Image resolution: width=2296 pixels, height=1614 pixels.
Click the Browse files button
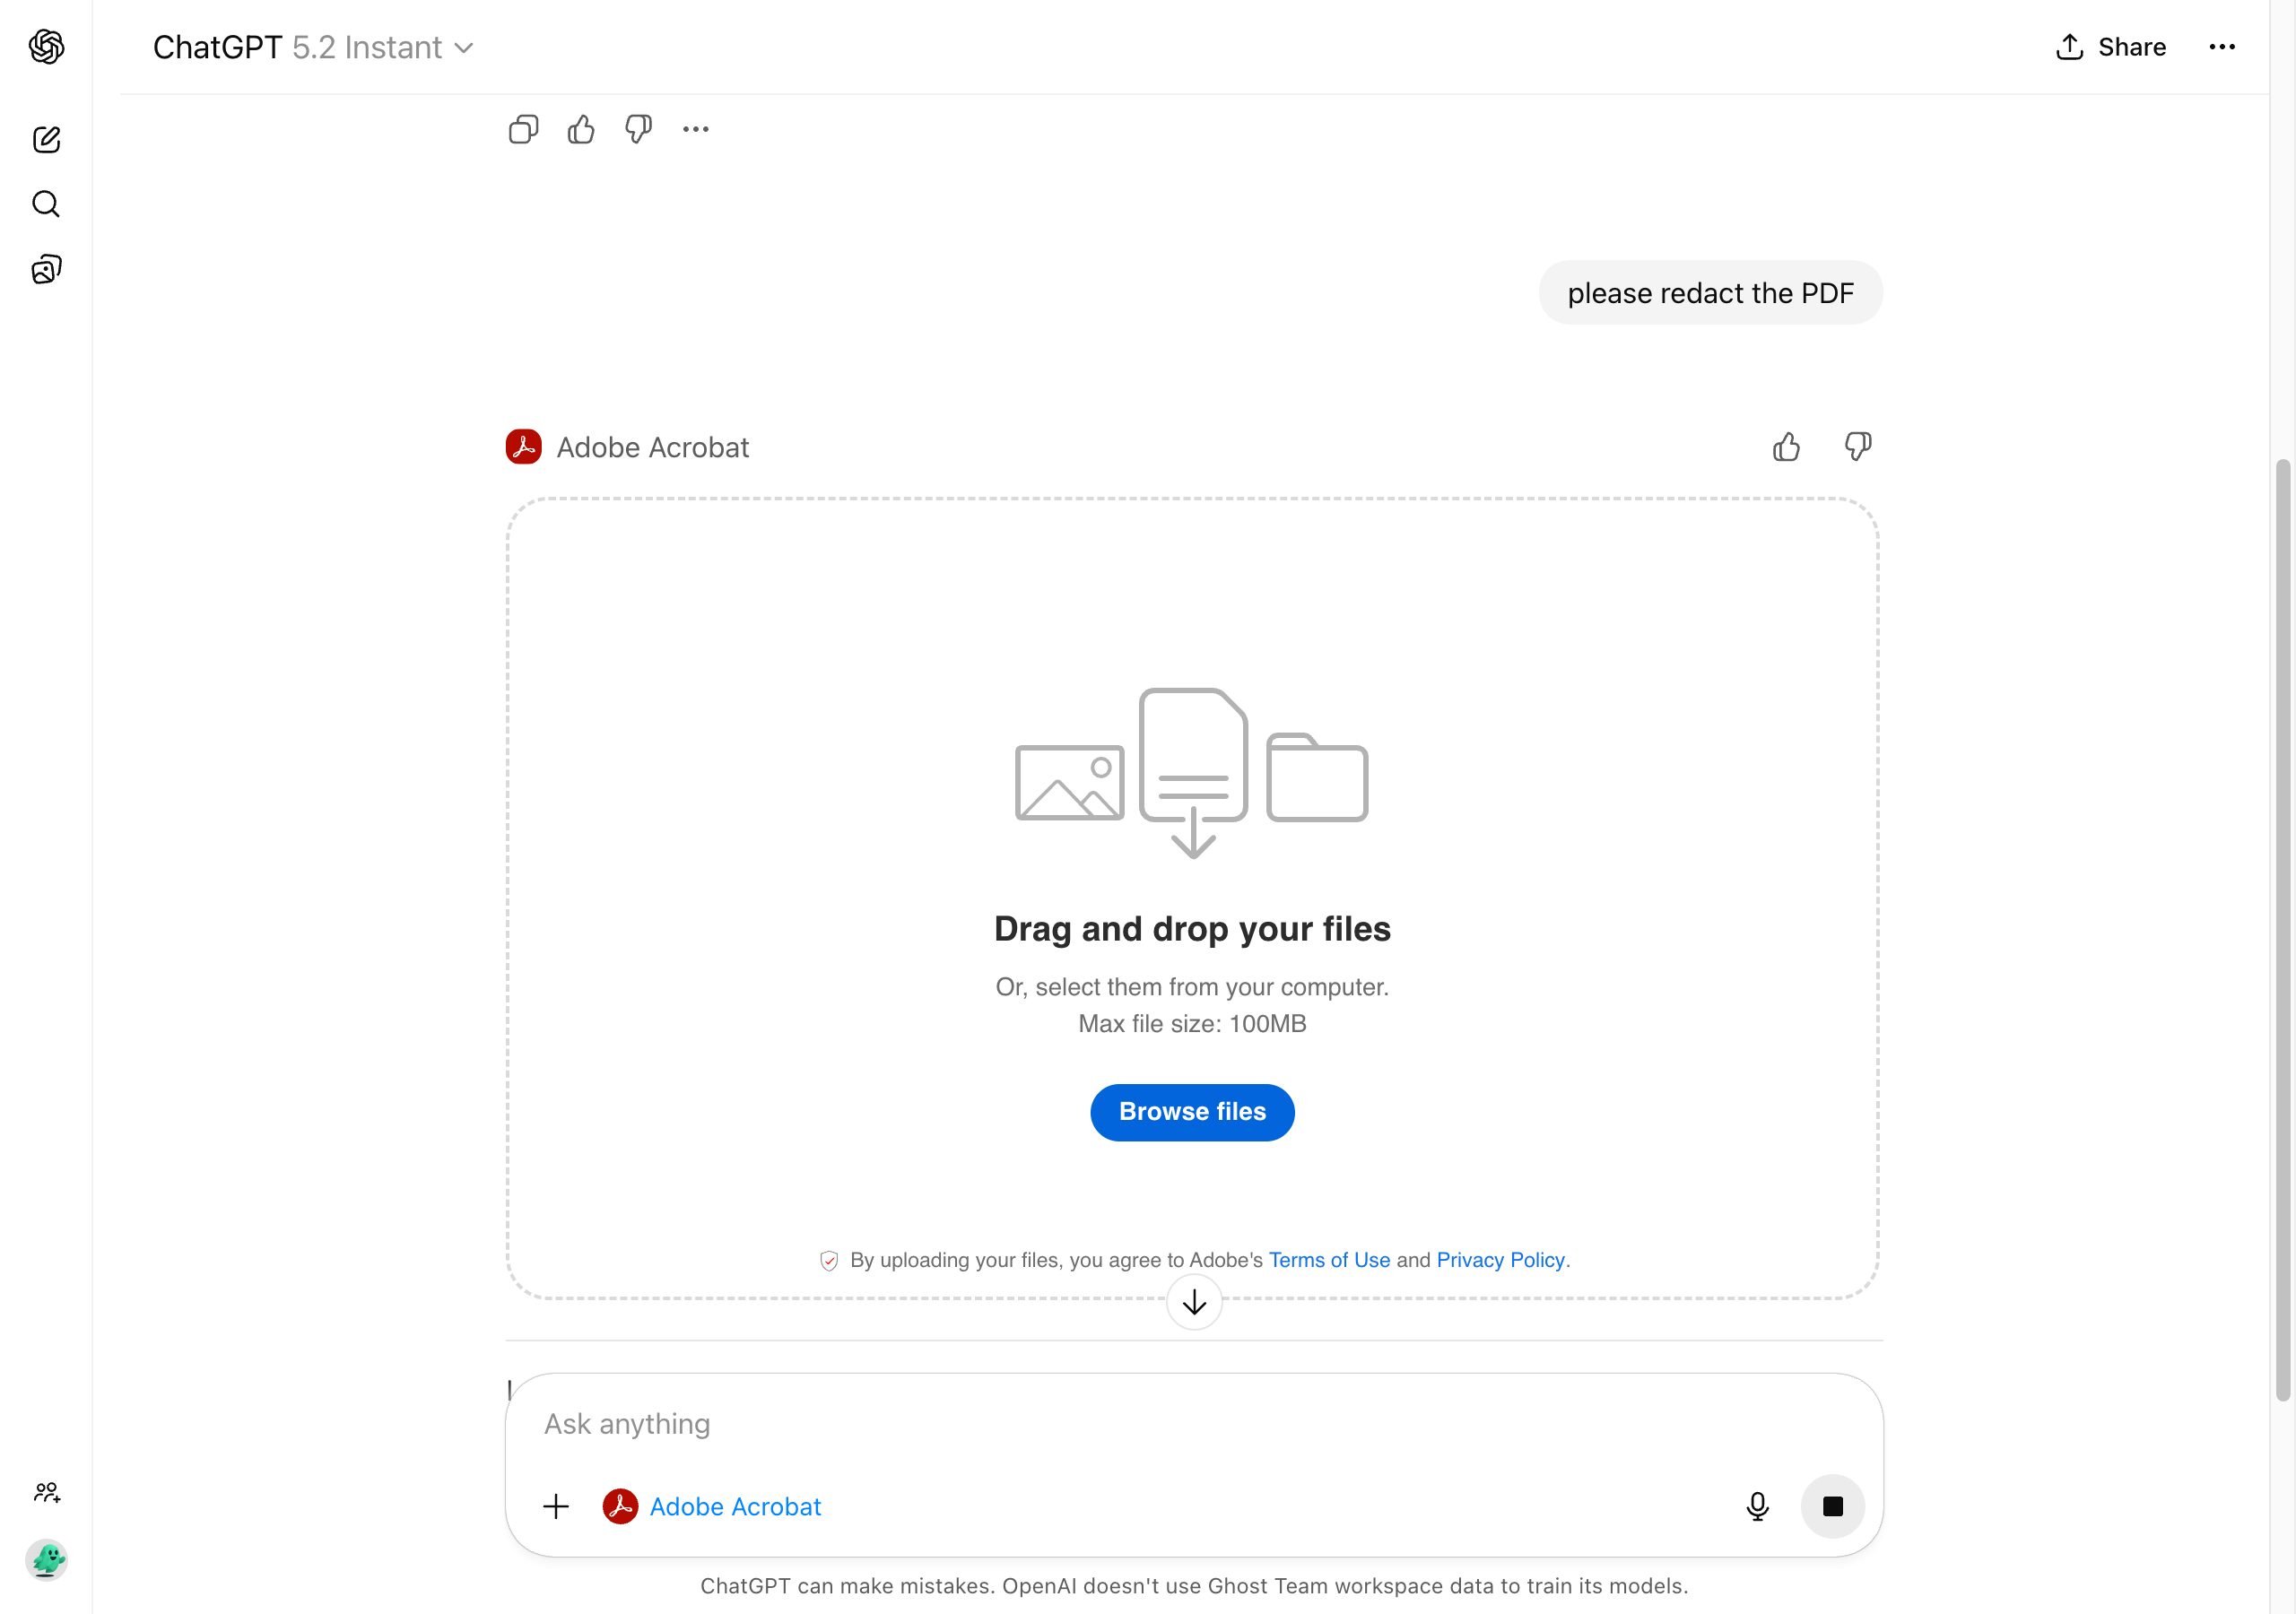point(1192,1112)
